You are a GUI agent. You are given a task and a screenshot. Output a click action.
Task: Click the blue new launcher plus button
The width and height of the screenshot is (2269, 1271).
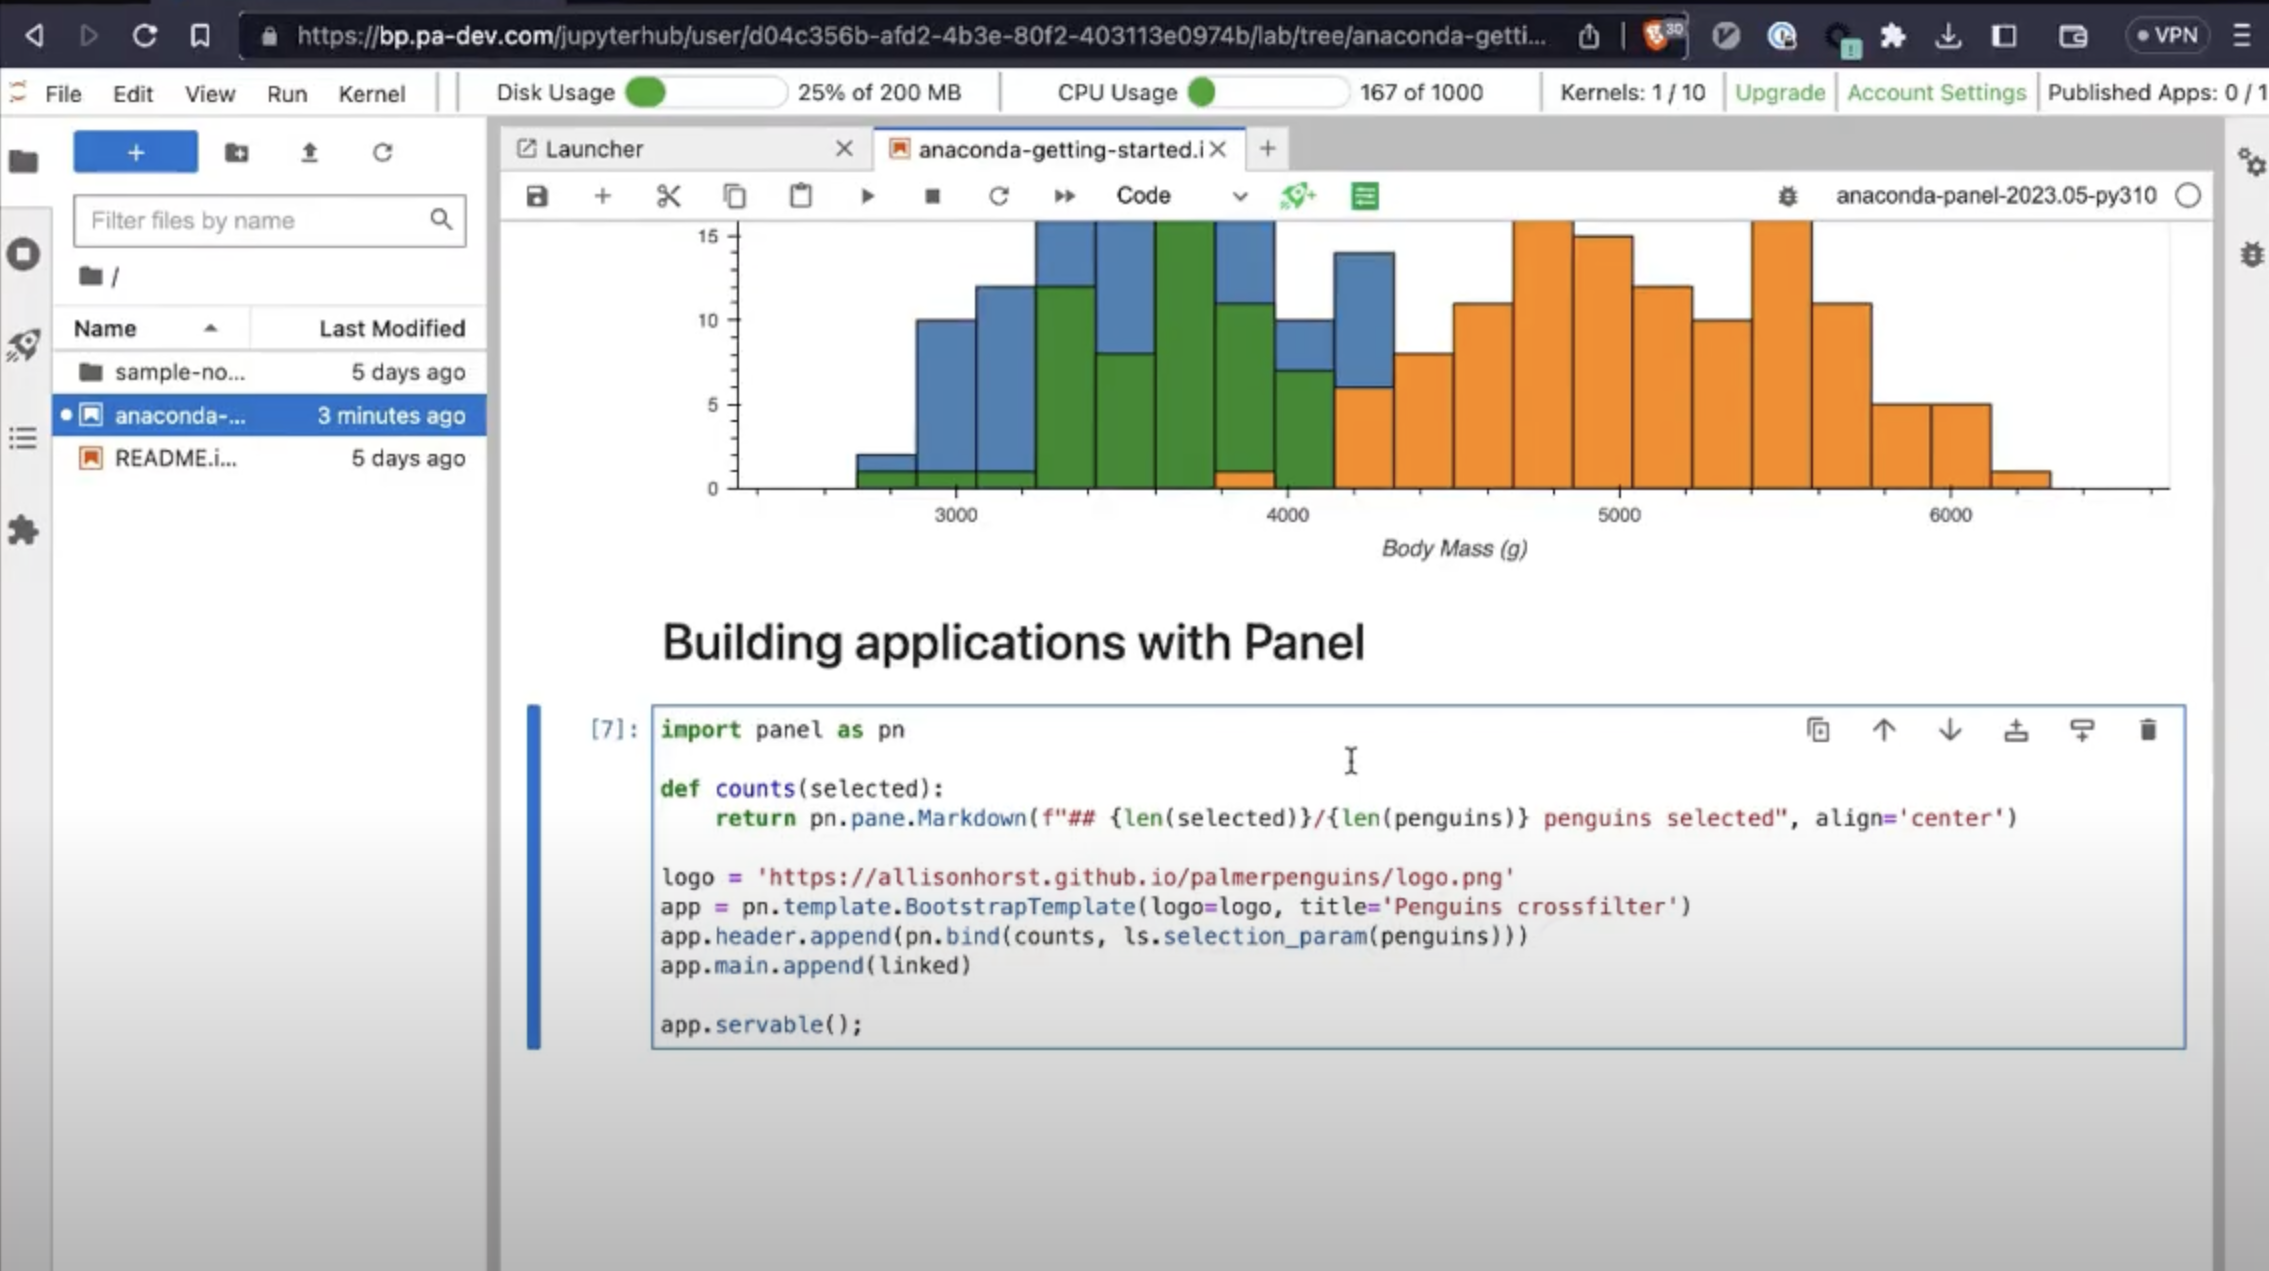pos(136,152)
